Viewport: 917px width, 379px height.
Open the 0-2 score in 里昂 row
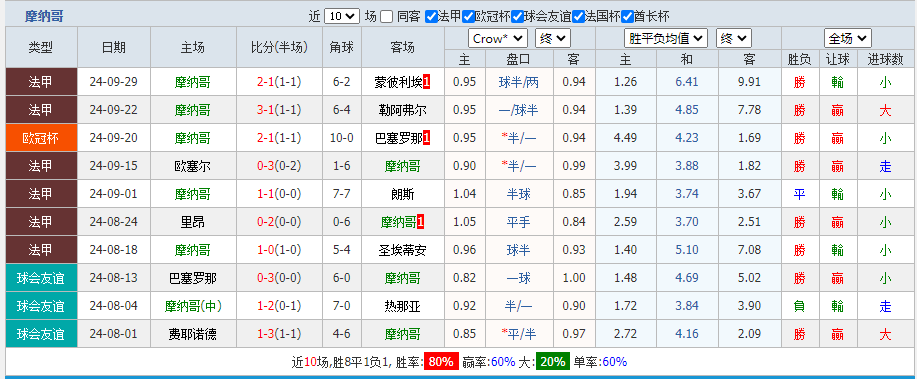click(266, 222)
